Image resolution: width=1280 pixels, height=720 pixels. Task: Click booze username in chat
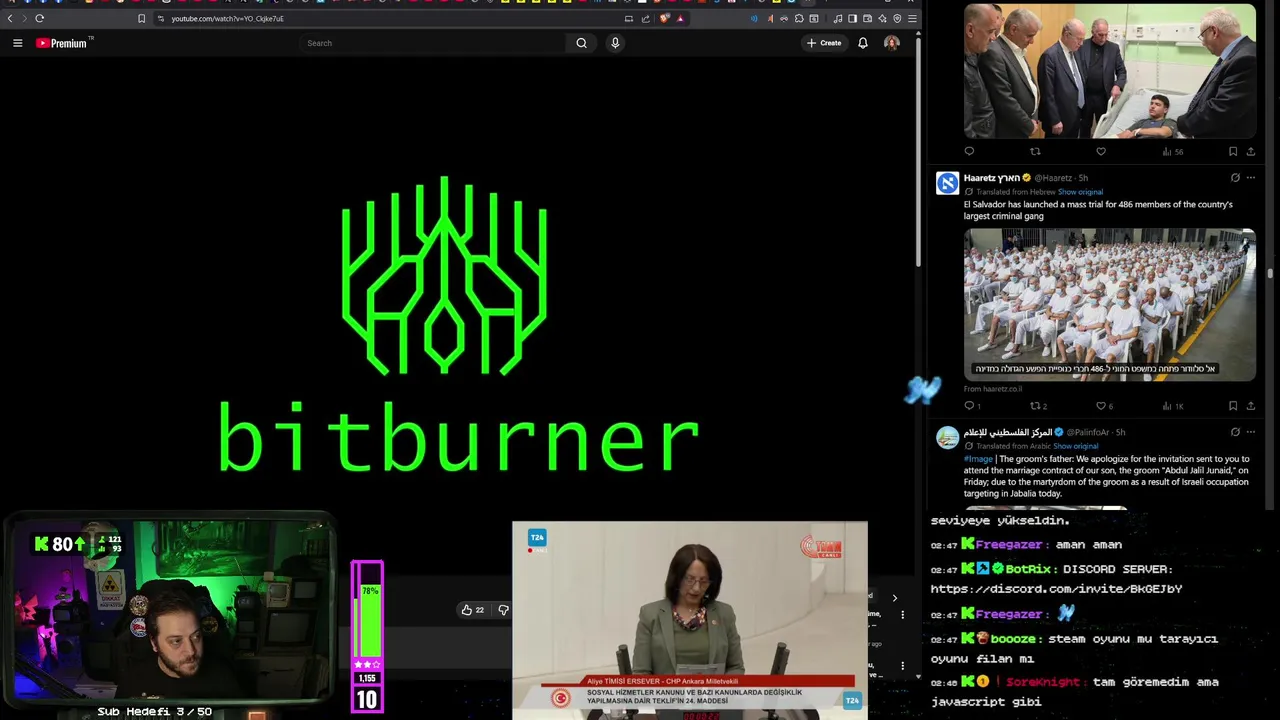1013,639
